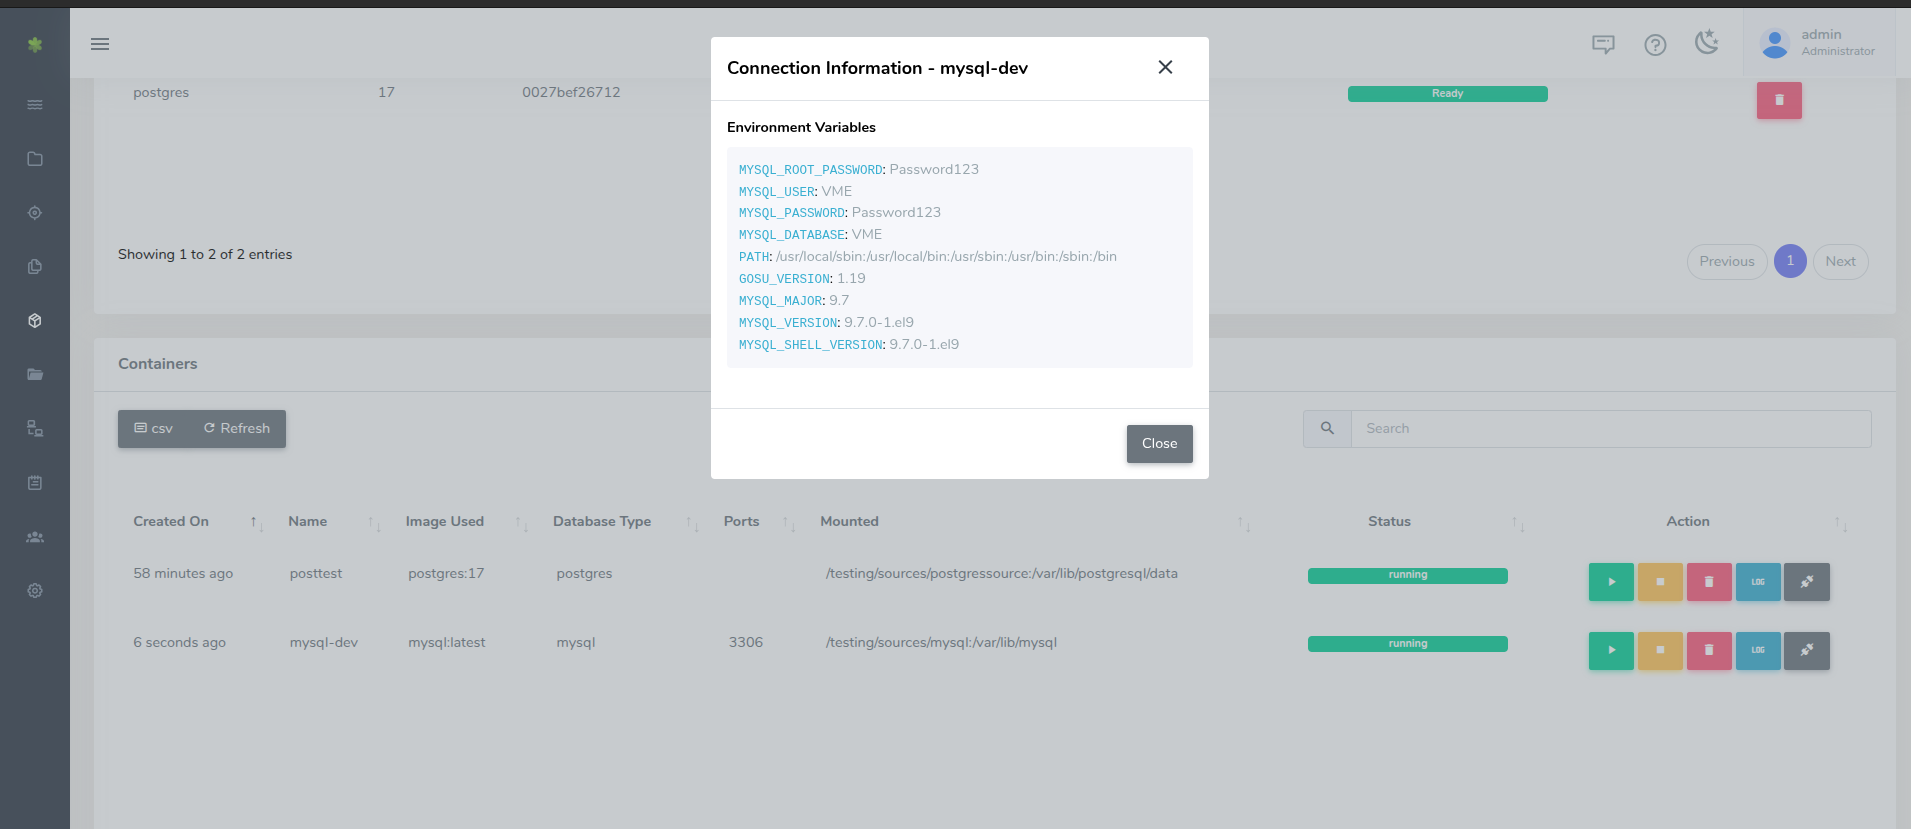Click /testing/sources/mysql mount path
This screenshot has width=1911, height=829.
click(x=941, y=643)
